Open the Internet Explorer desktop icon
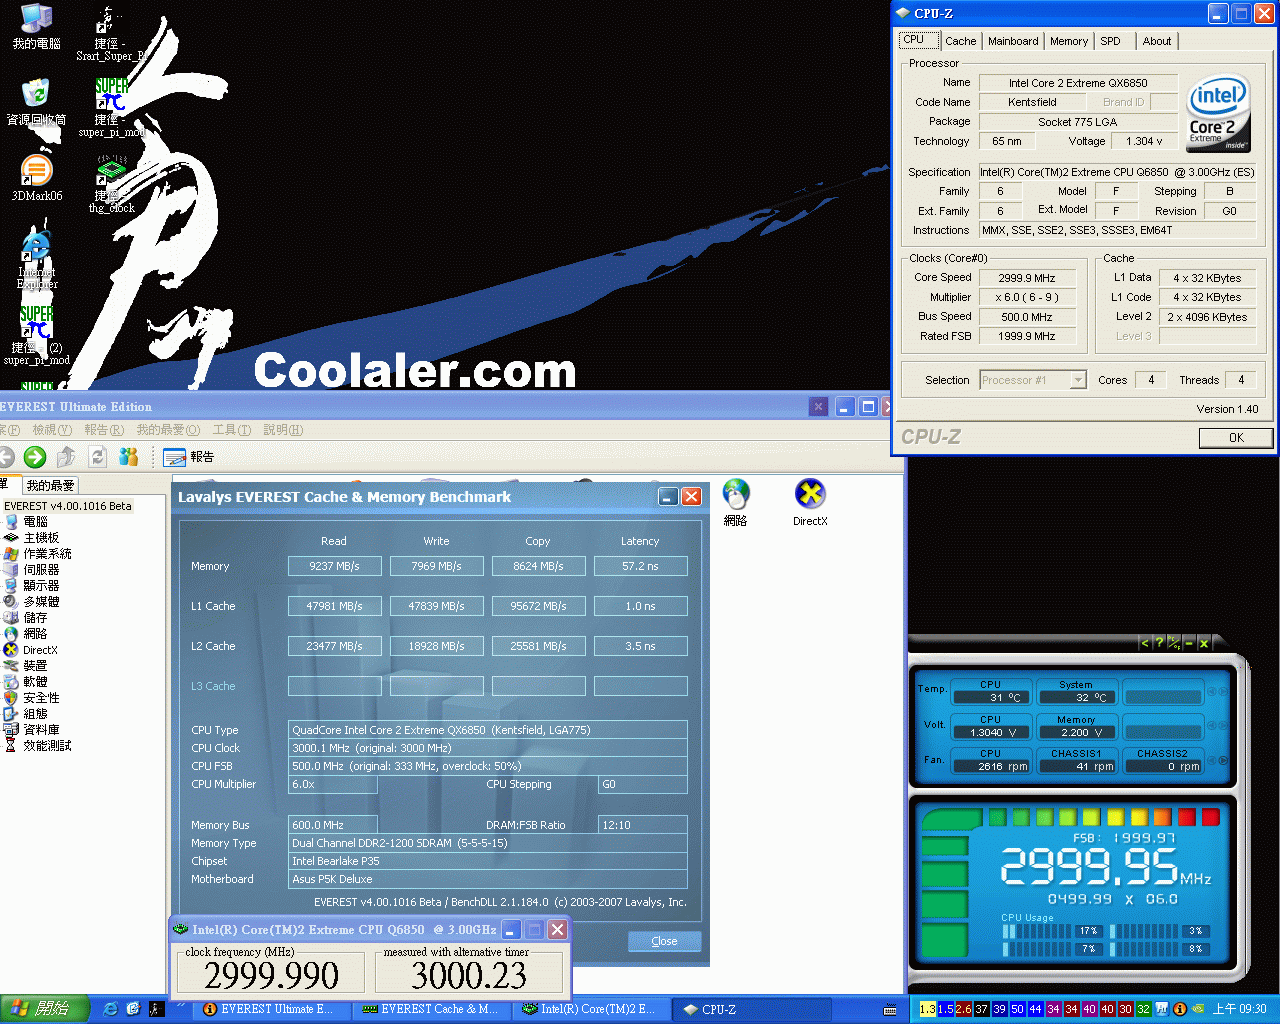This screenshot has height=1024, width=1280. coord(36,260)
